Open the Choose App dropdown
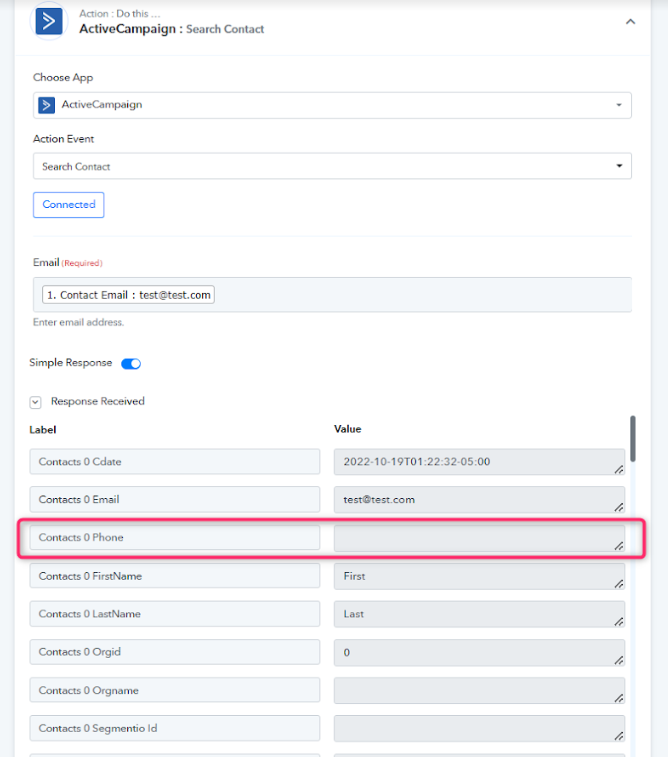 coord(332,105)
